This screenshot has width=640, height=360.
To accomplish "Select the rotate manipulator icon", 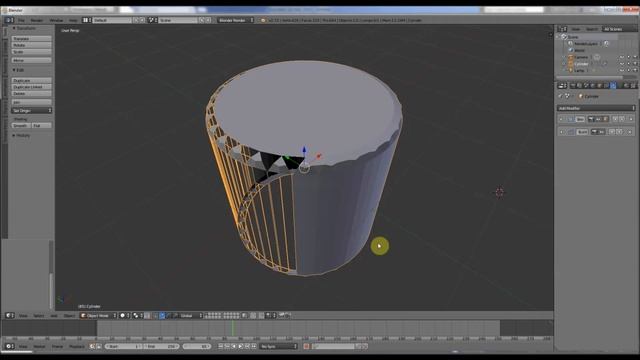I will 169,316.
